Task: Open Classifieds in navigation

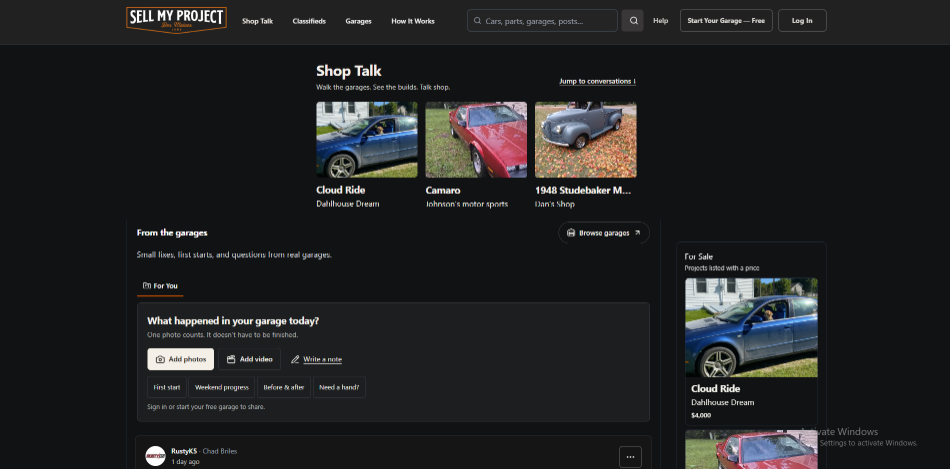Action: 309,21
